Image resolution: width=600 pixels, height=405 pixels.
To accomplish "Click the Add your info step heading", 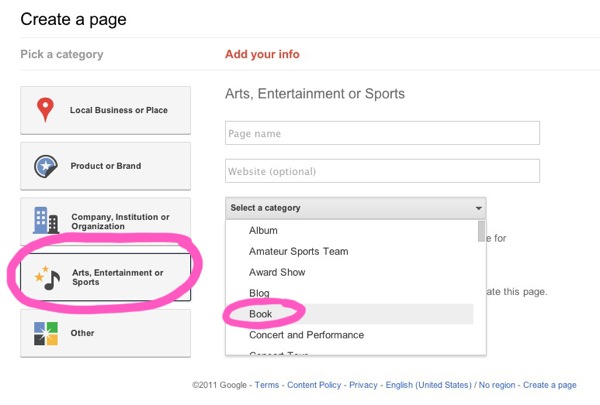I will click(x=262, y=54).
